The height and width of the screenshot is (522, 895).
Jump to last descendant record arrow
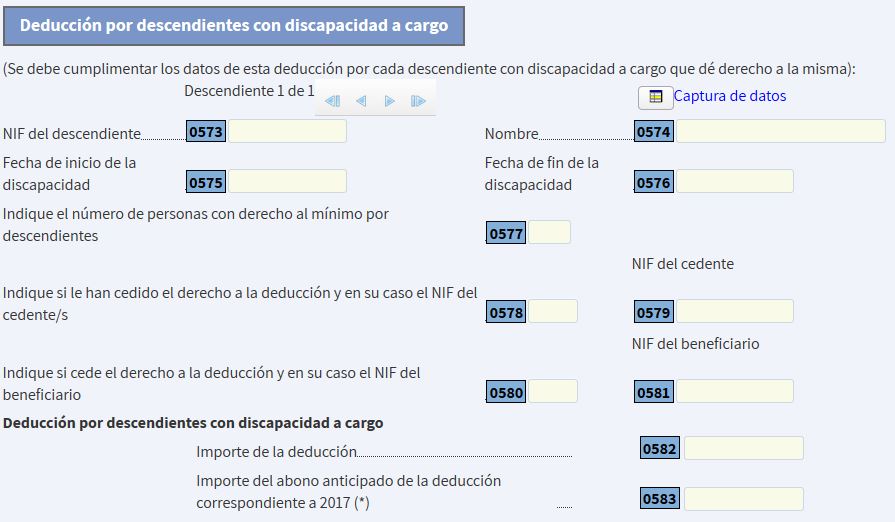point(418,101)
